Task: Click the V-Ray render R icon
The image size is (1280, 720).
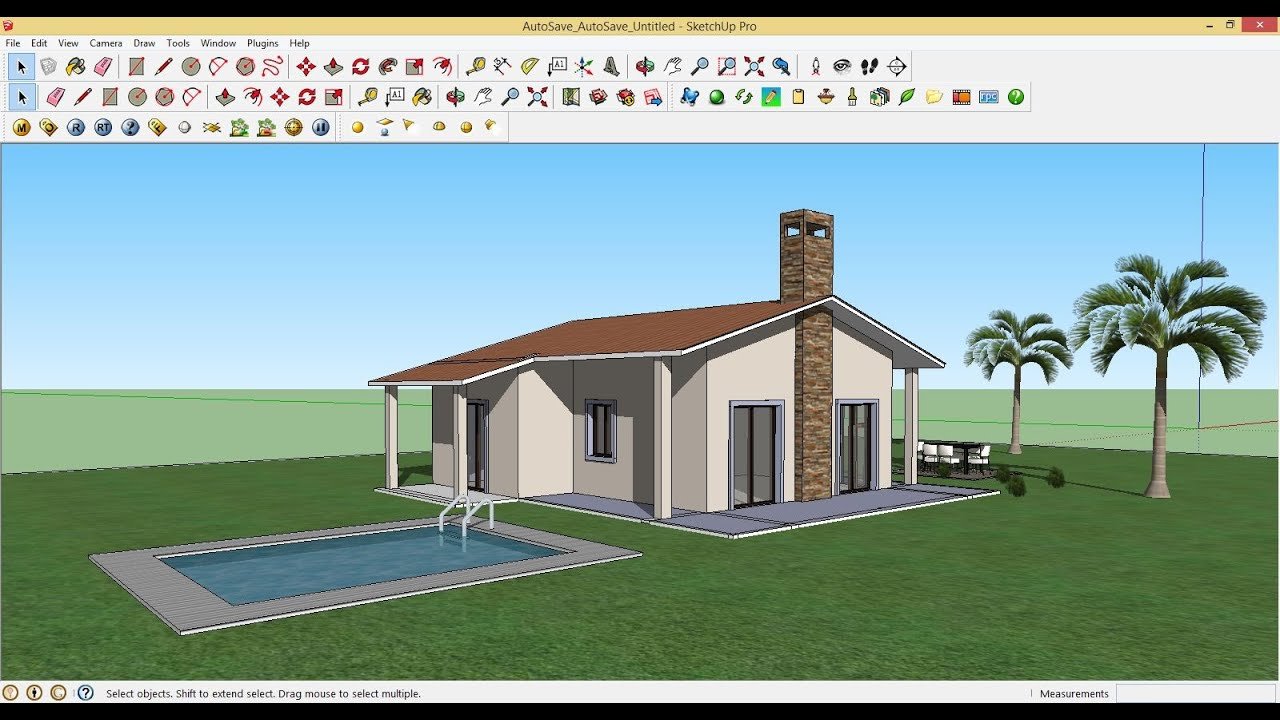Action: click(76, 127)
